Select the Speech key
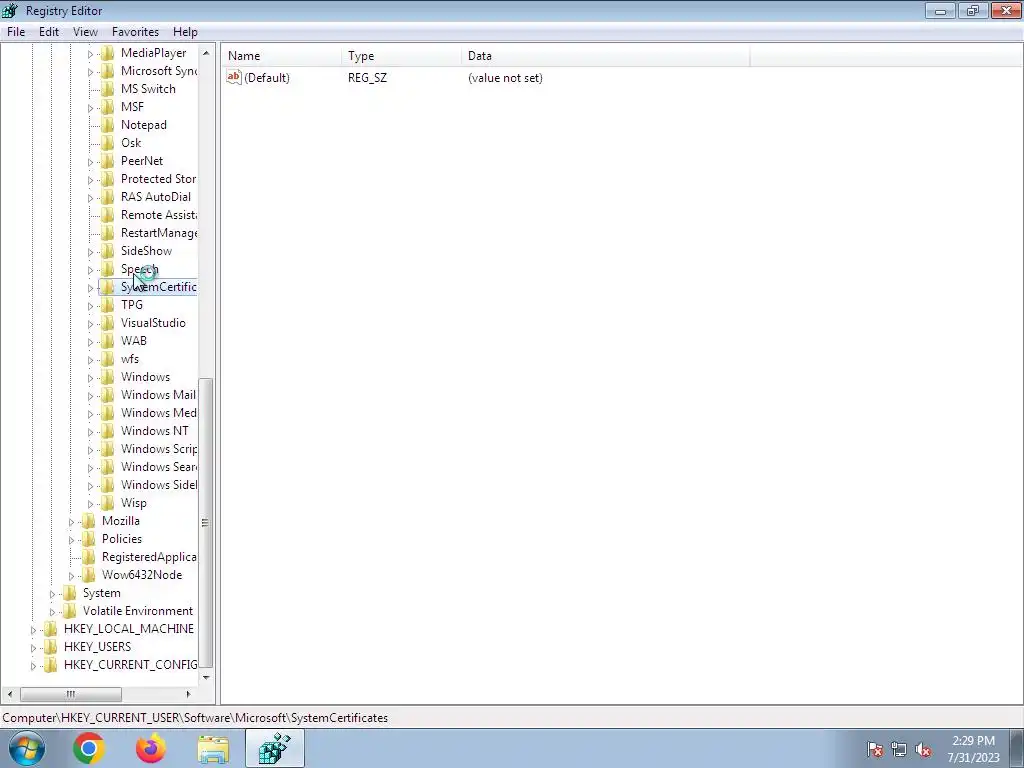 139,269
